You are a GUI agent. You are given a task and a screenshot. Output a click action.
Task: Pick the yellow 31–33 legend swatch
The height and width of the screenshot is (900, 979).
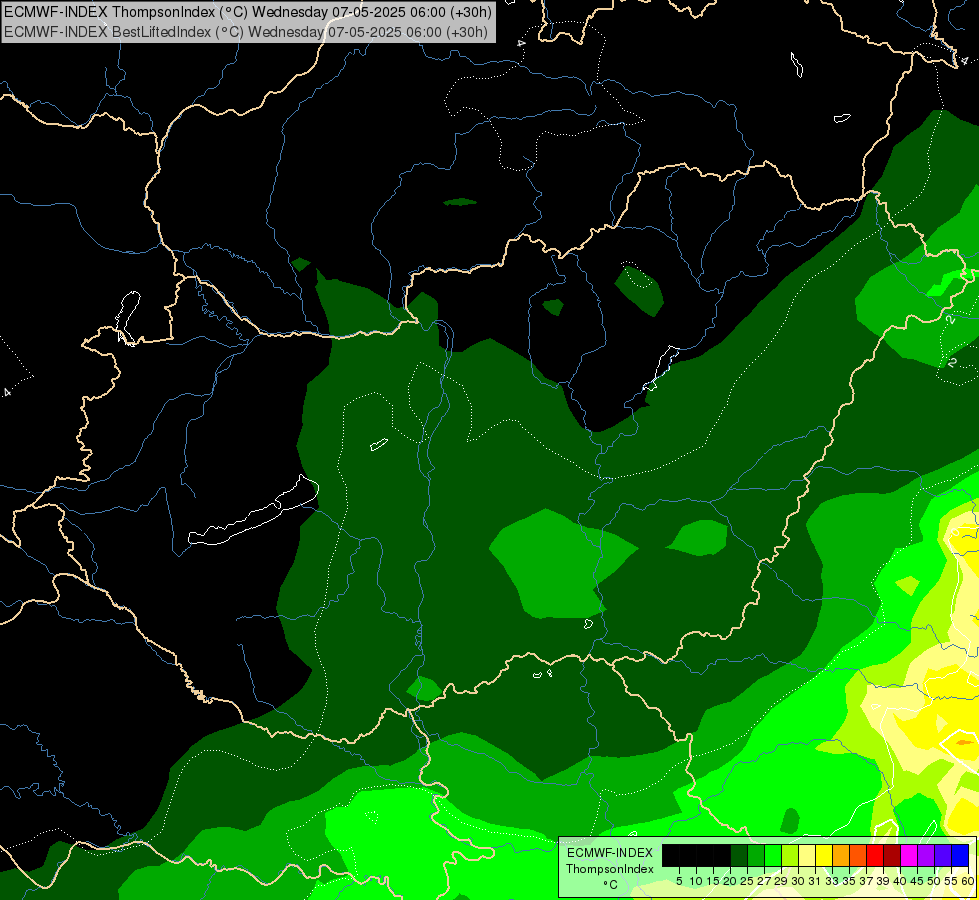click(x=824, y=855)
